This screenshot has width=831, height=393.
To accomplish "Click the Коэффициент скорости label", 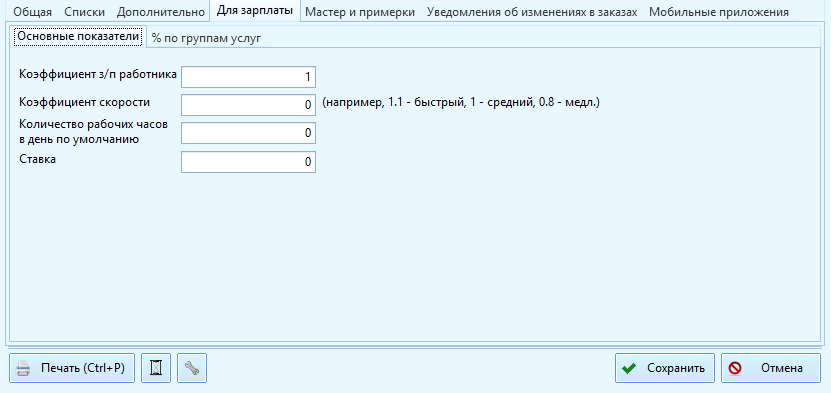I will (85, 102).
